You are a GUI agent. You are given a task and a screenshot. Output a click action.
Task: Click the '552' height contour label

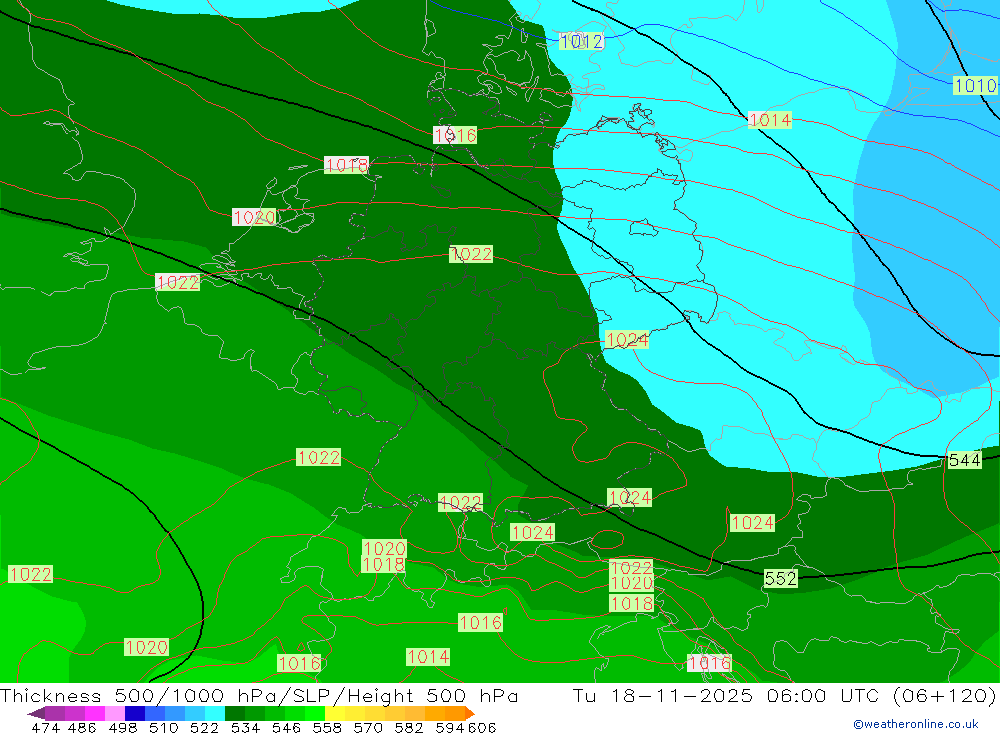[x=781, y=579]
